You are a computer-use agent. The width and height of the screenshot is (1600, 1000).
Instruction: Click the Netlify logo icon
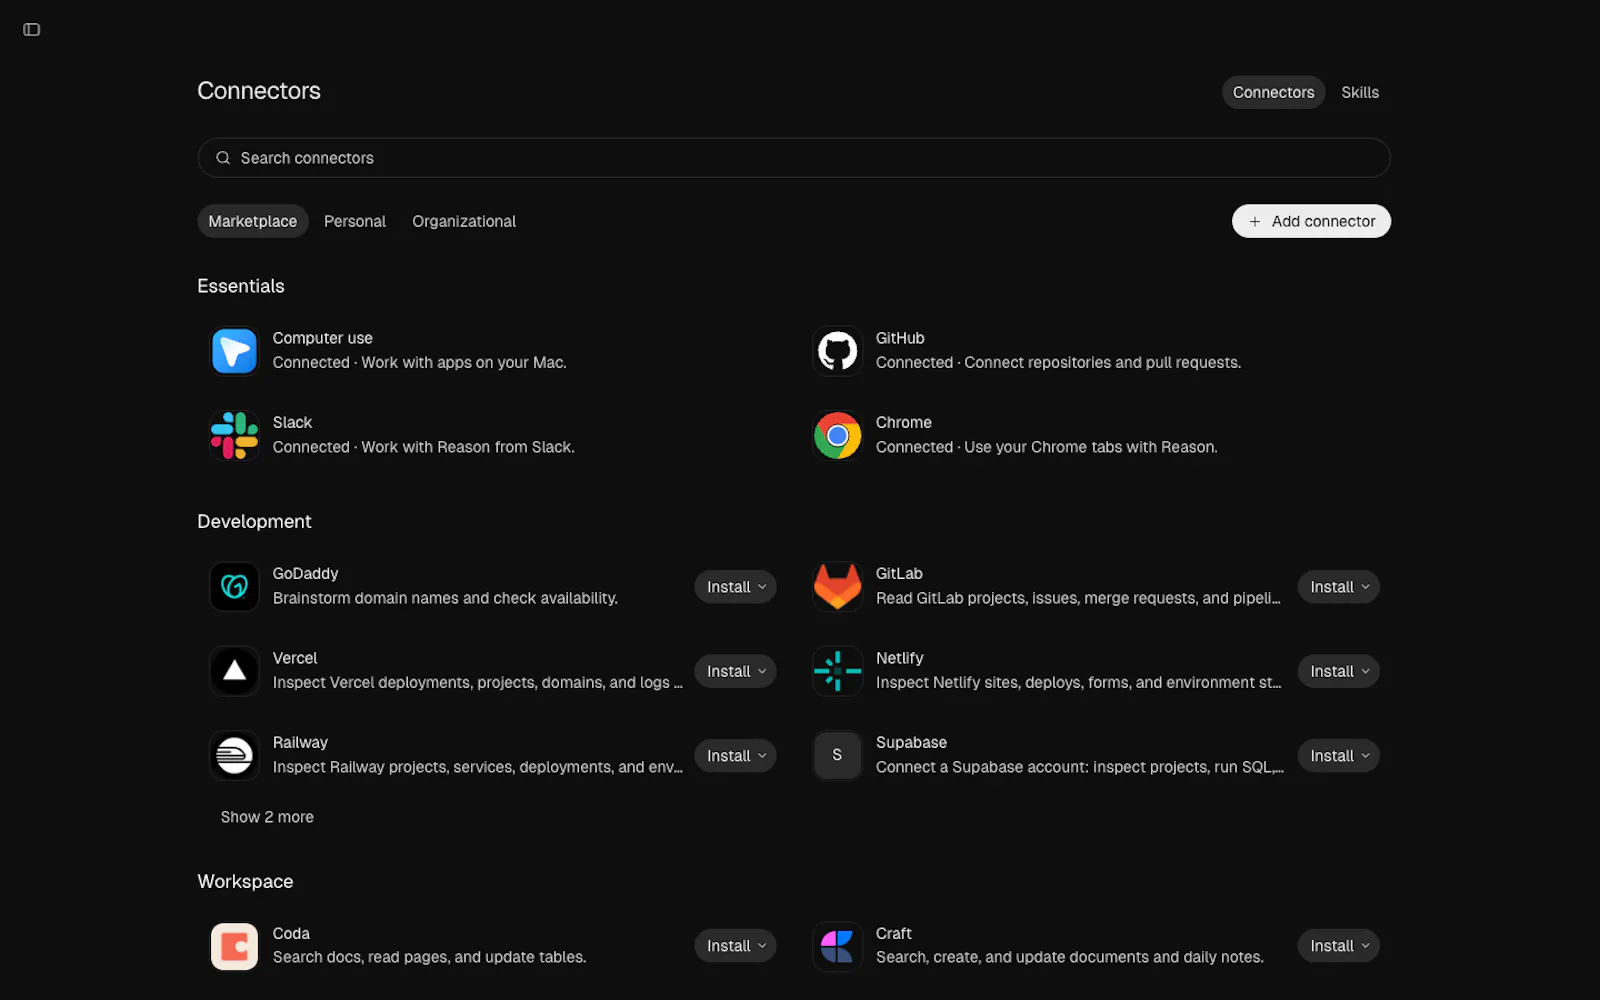point(837,671)
